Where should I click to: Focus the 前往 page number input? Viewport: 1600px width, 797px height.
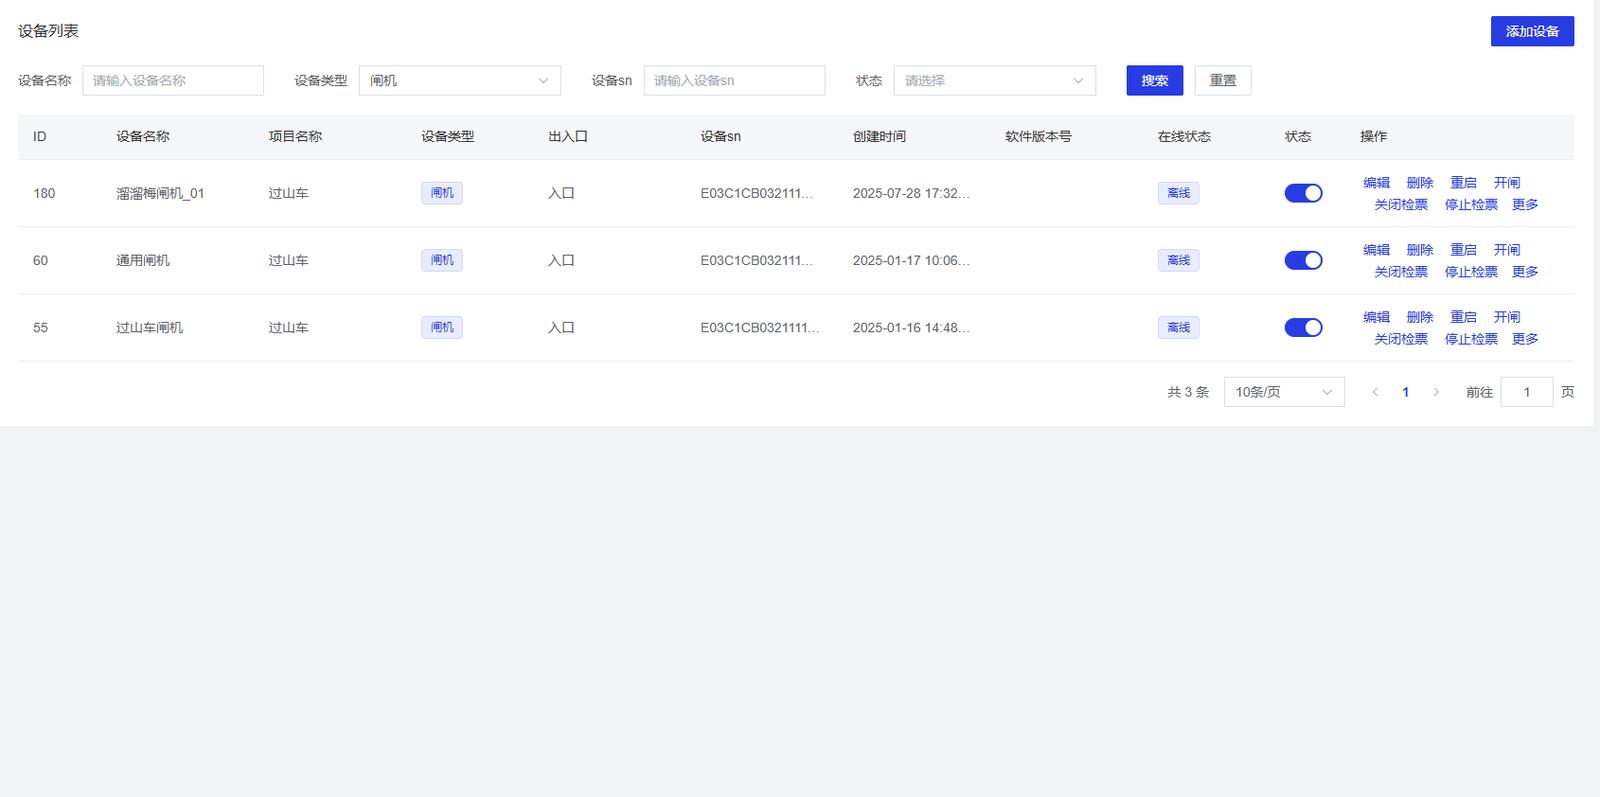(x=1527, y=392)
